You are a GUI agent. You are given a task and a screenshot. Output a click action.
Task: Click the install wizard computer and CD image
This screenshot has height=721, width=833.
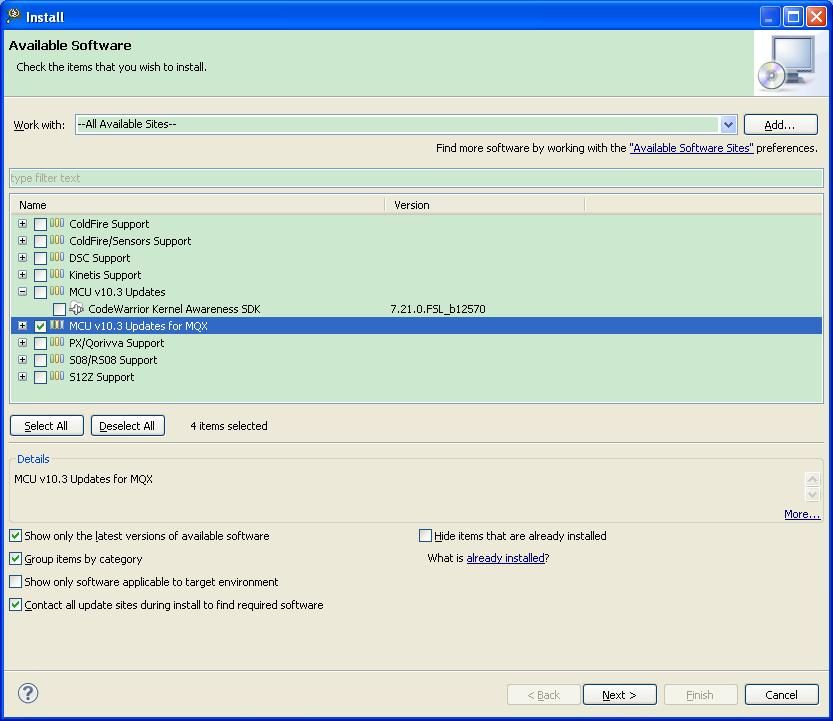789,63
